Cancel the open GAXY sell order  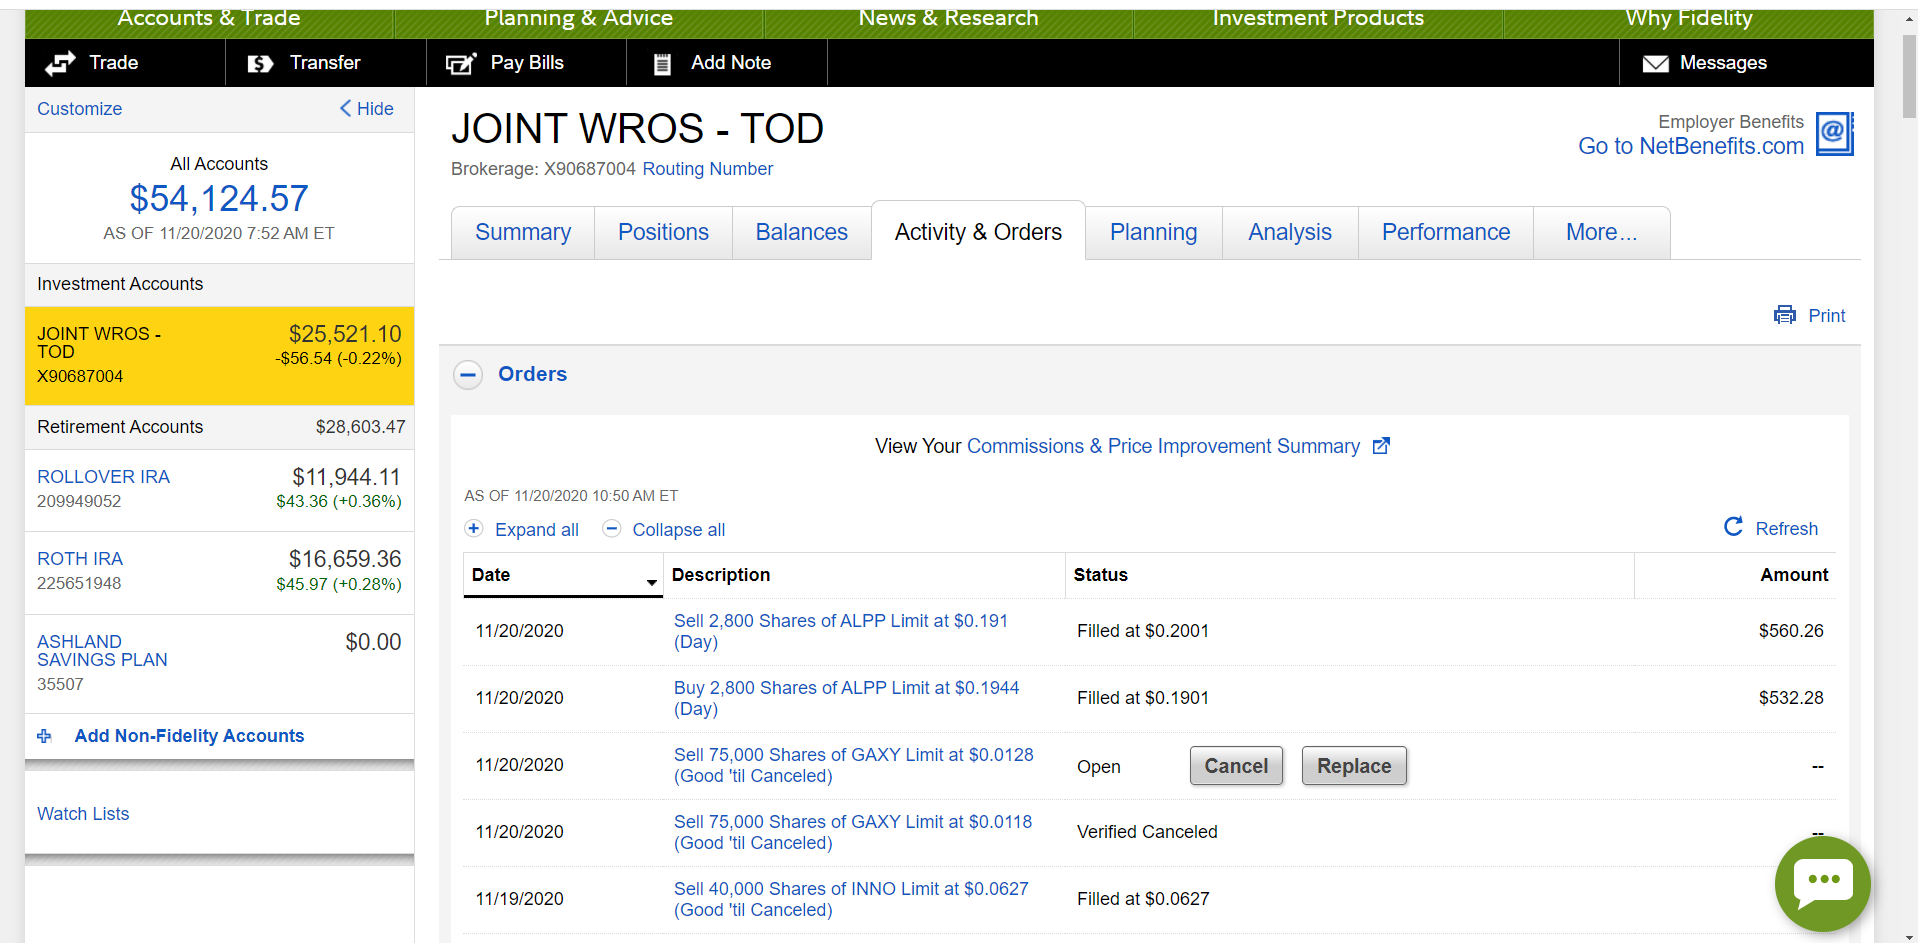1236,766
